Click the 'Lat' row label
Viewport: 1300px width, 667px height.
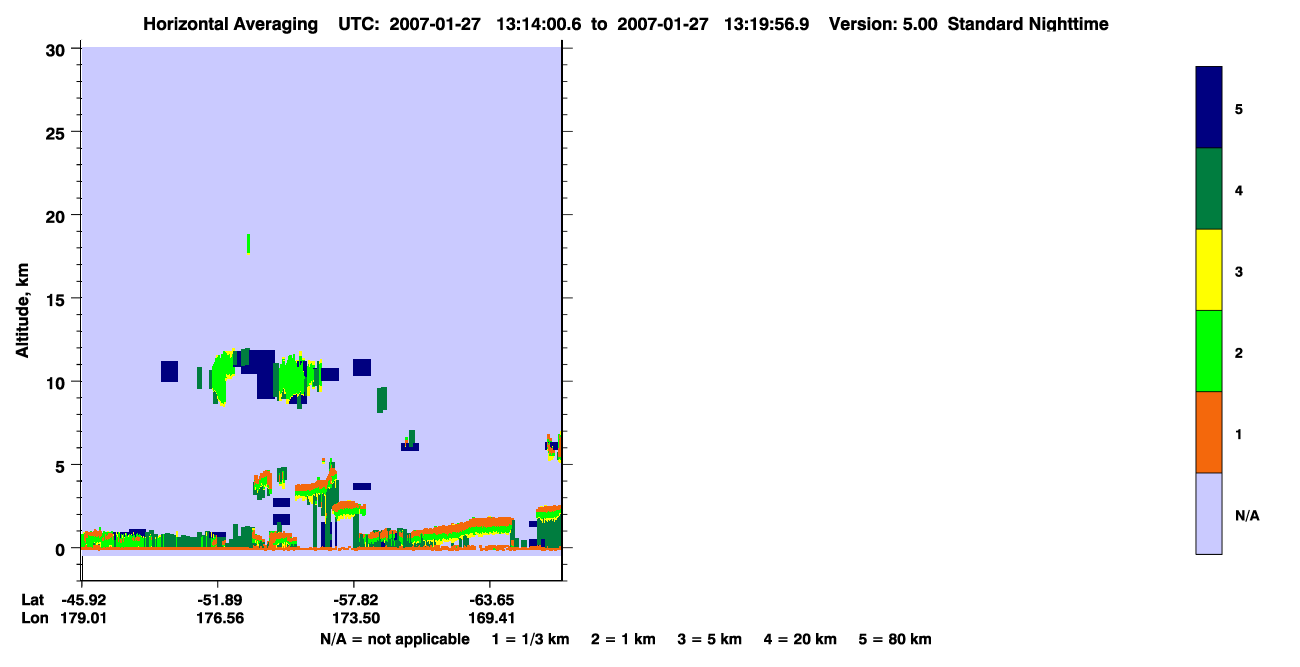(x=32, y=600)
